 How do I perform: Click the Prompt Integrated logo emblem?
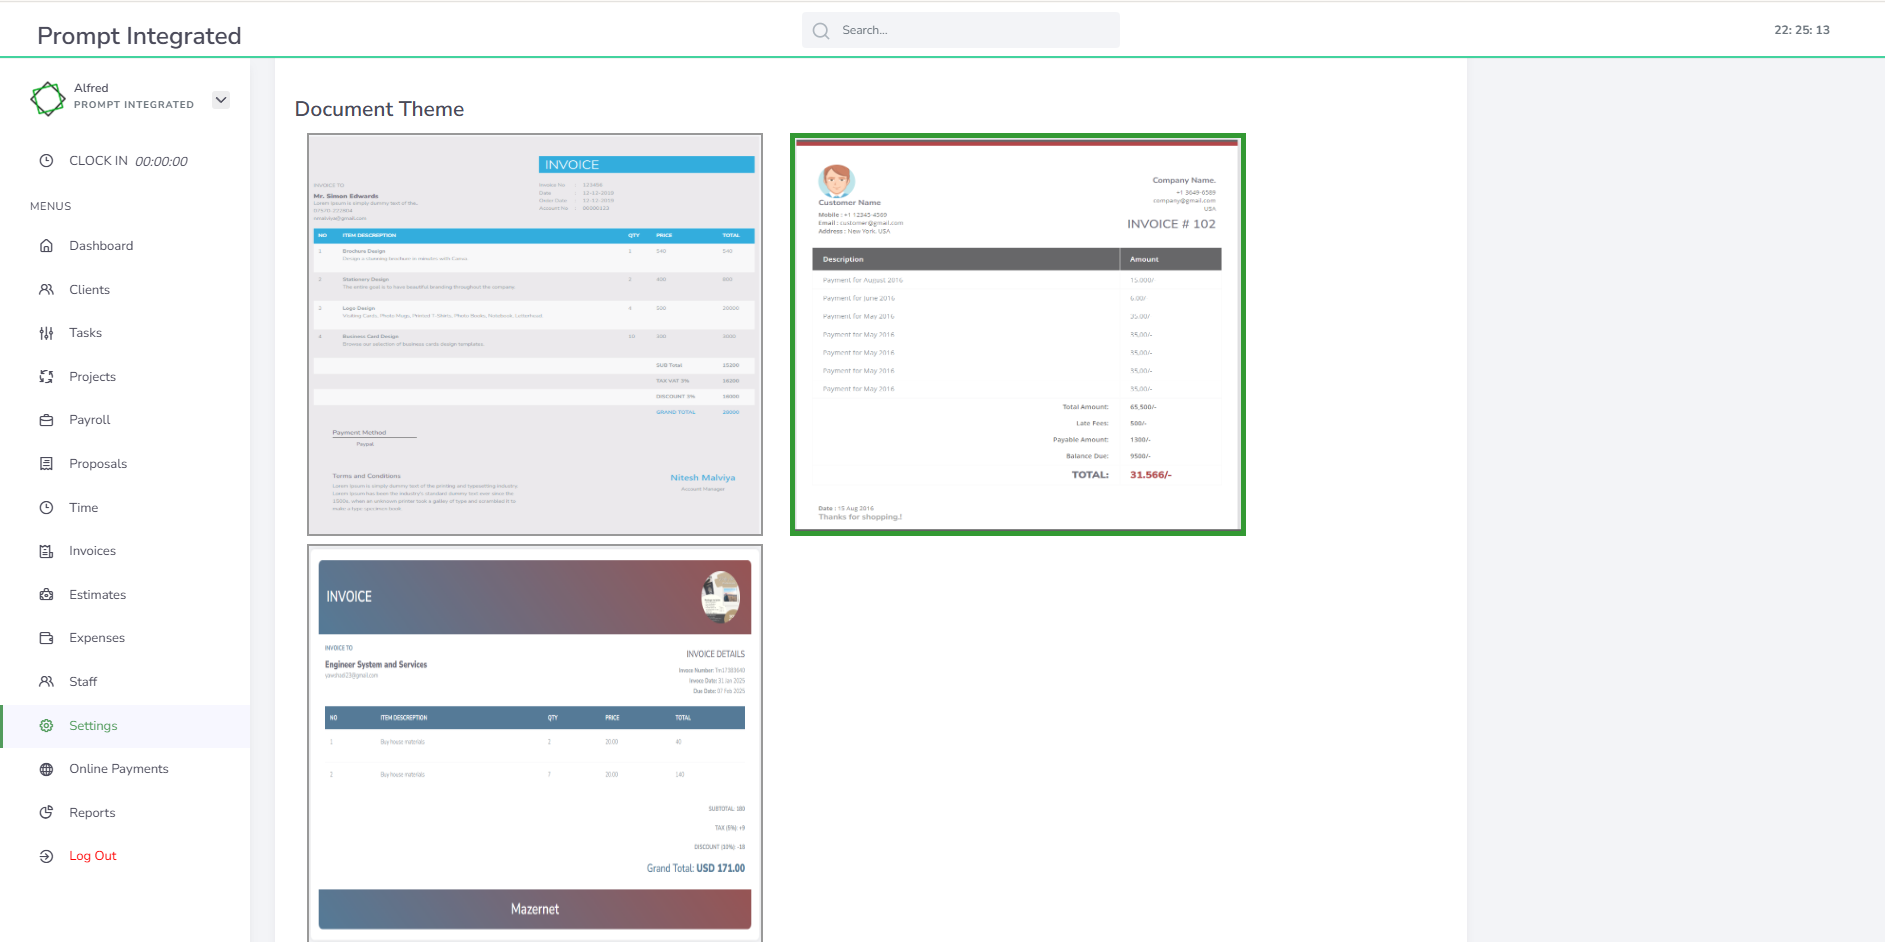pos(48,98)
